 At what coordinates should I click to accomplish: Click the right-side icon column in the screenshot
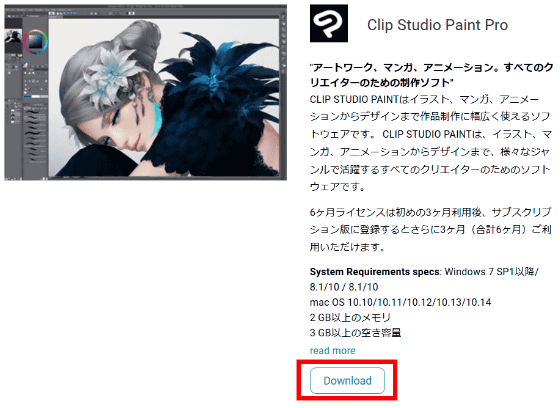pos(283,43)
